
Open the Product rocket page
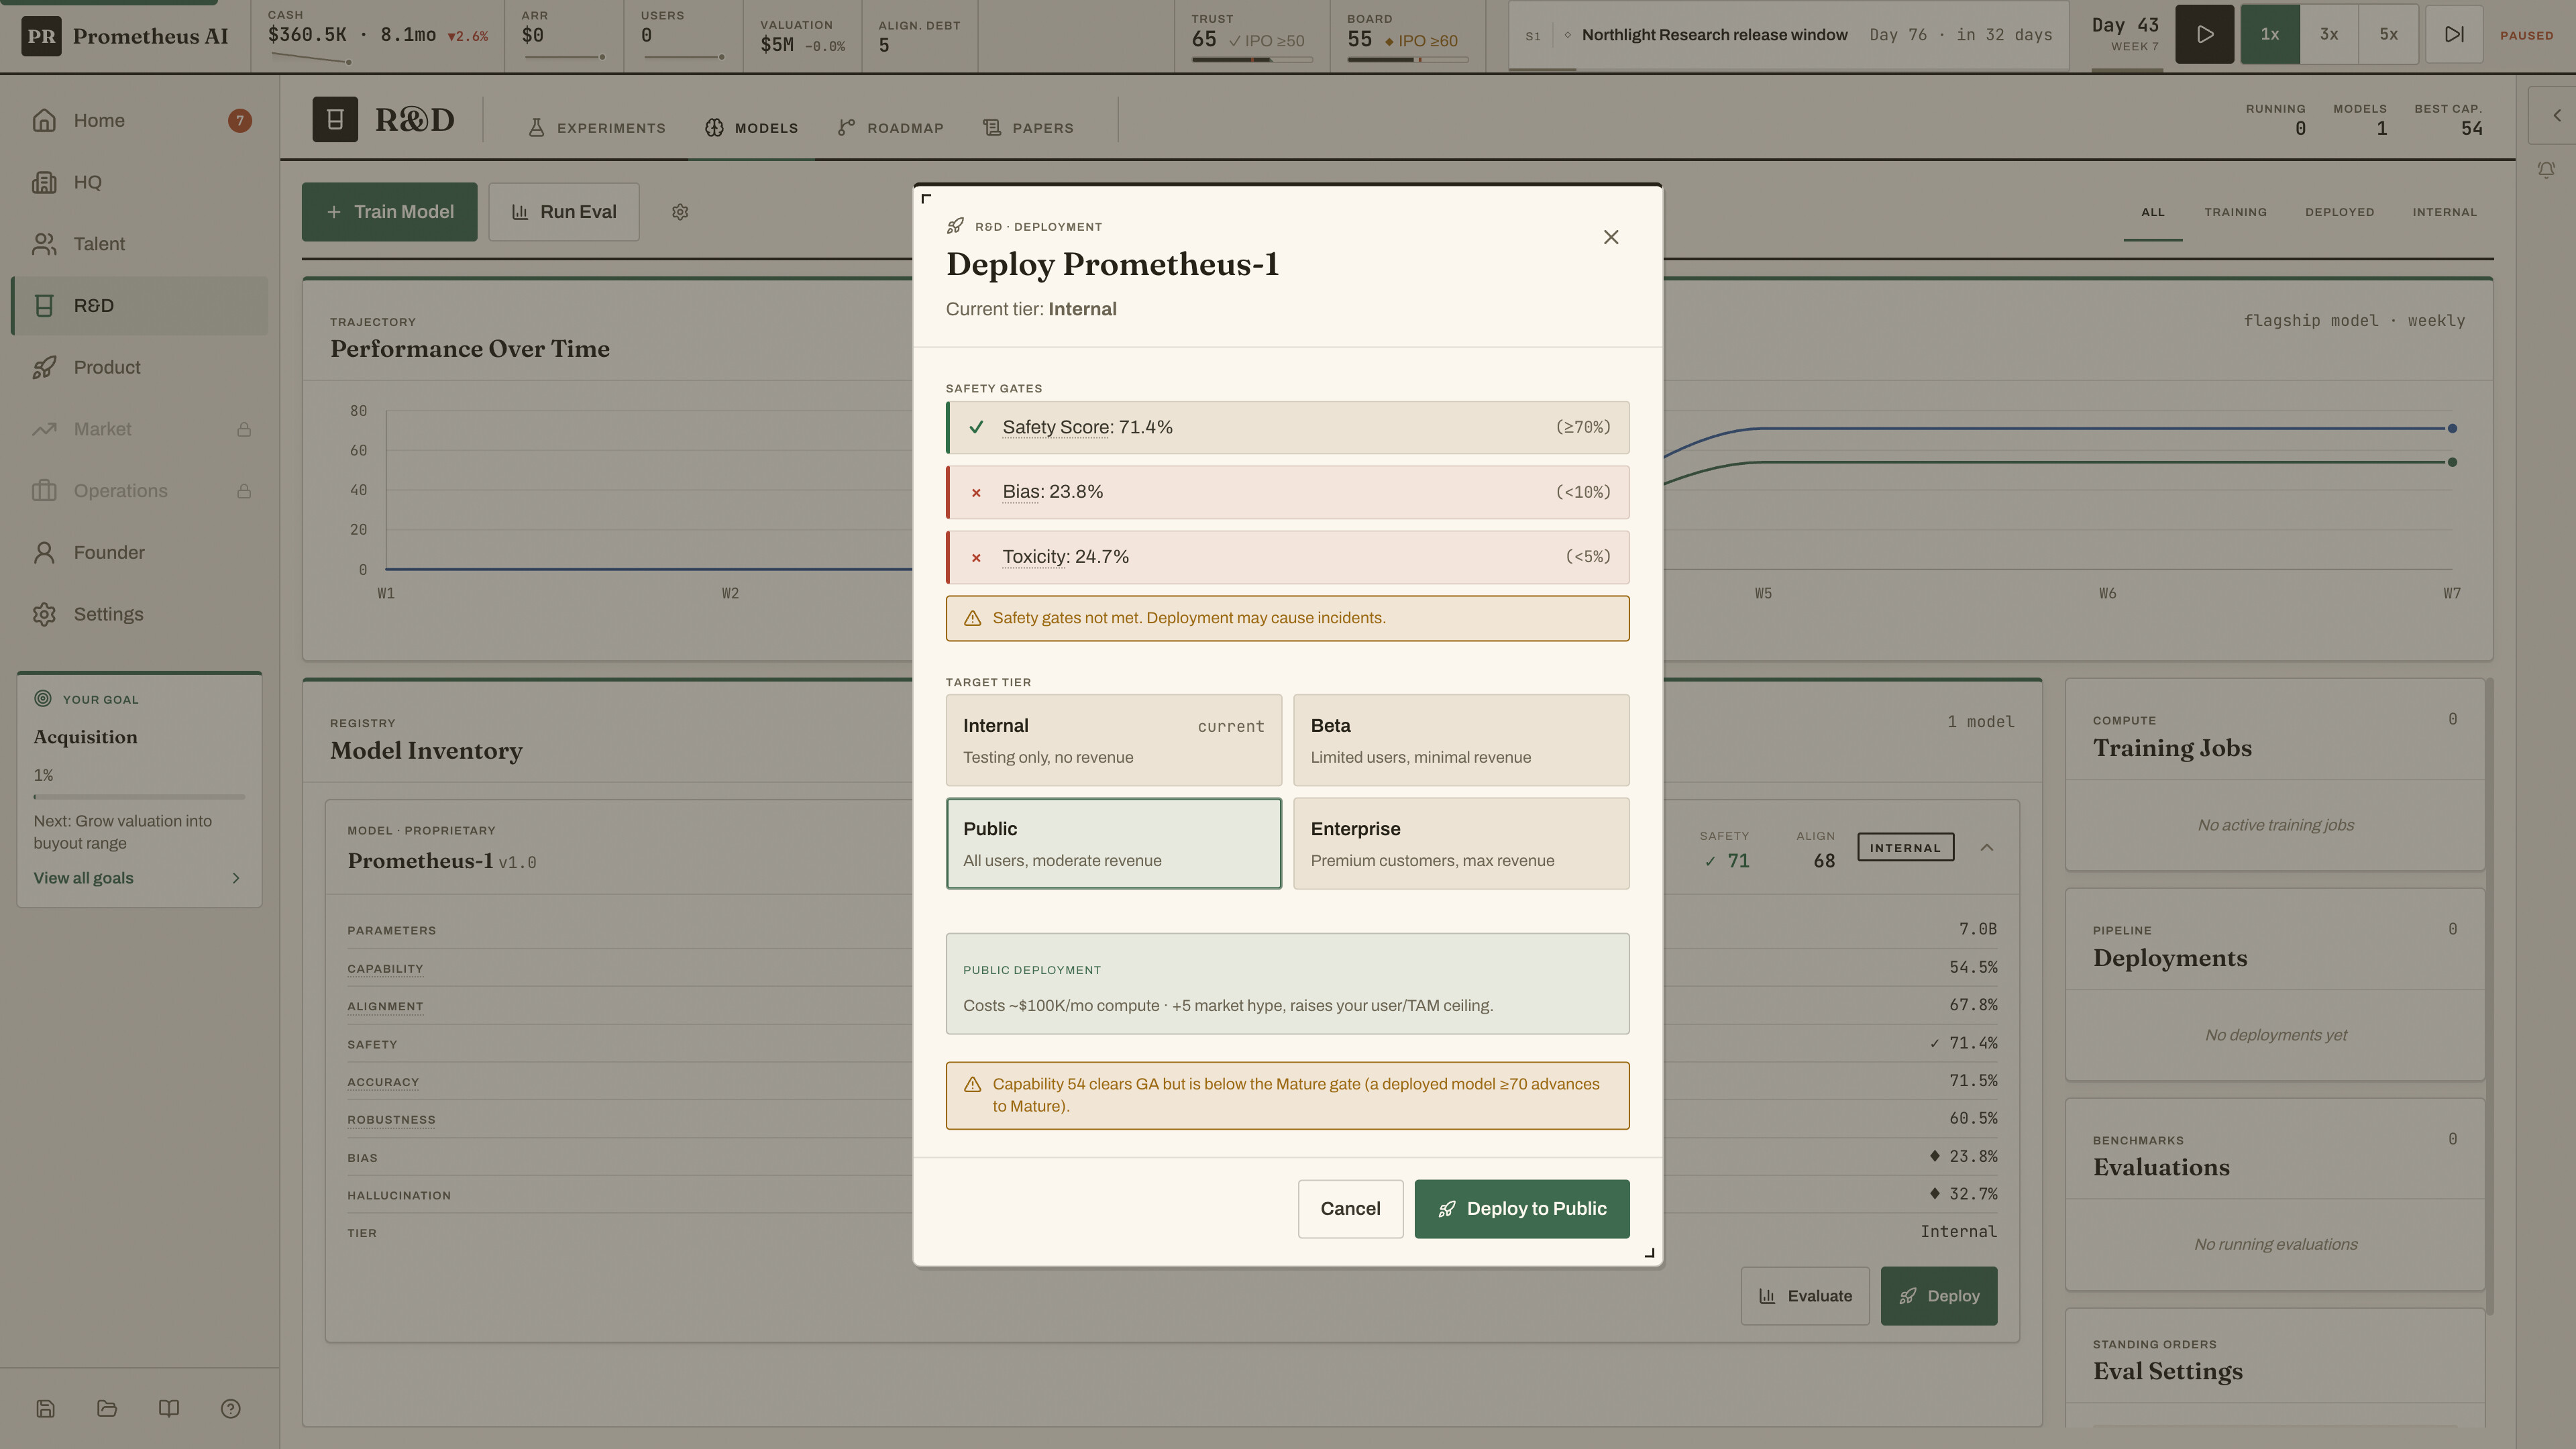[x=140, y=367]
